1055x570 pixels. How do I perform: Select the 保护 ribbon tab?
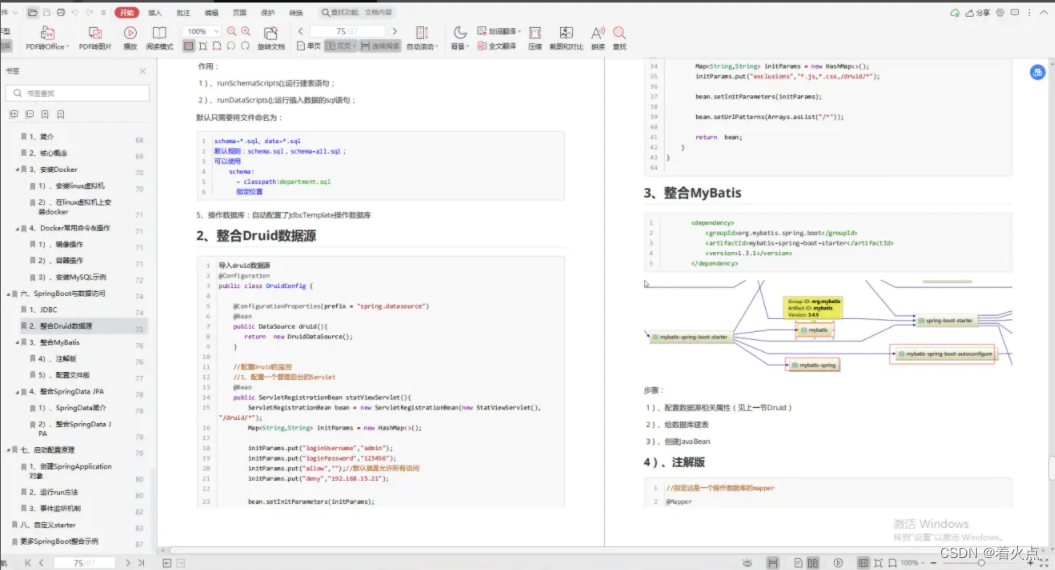(268, 13)
